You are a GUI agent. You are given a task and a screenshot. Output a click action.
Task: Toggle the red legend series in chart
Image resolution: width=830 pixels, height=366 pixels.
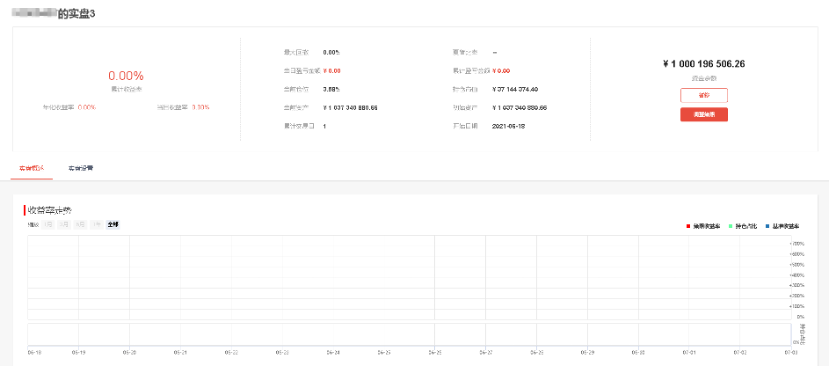pyautogui.click(x=703, y=226)
